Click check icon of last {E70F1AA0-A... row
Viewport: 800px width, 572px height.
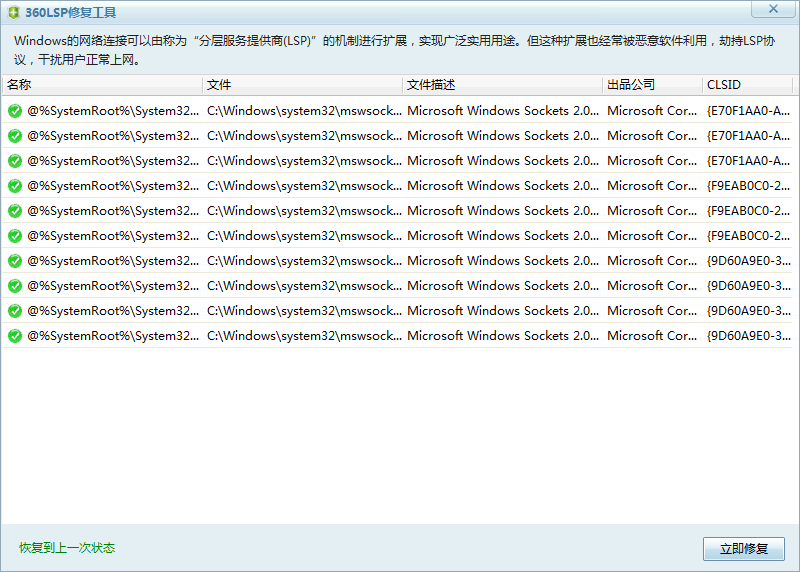pyautogui.click(x=15, y=161)
